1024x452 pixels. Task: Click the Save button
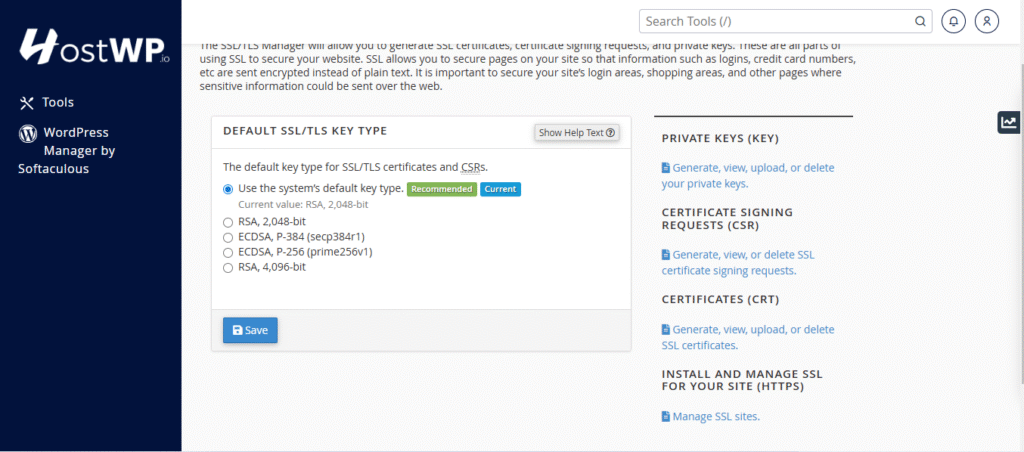(250, 330)
